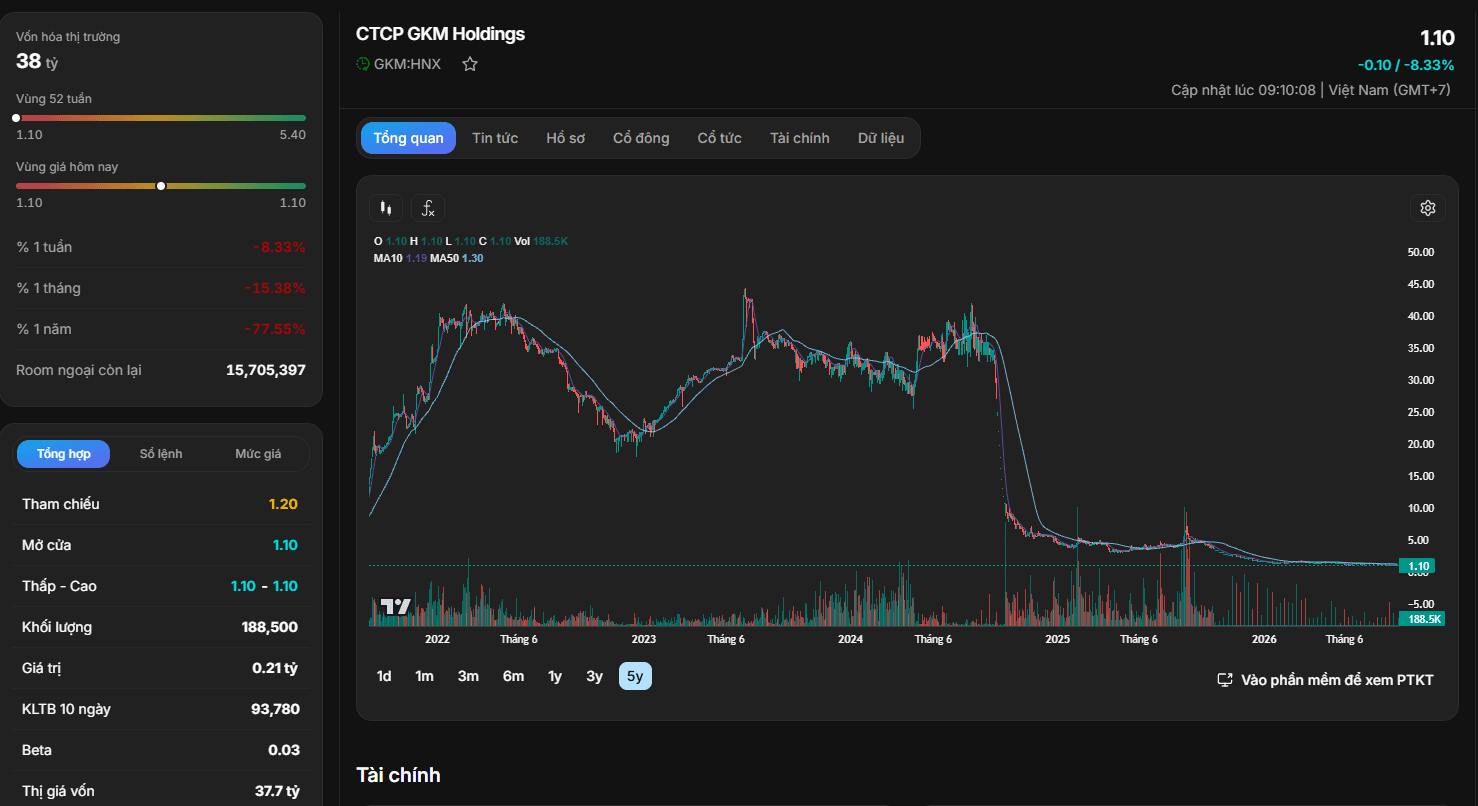Click the MA50 indicator legend
This screenshot has width=1478, height=806.
tap(457, 258)
